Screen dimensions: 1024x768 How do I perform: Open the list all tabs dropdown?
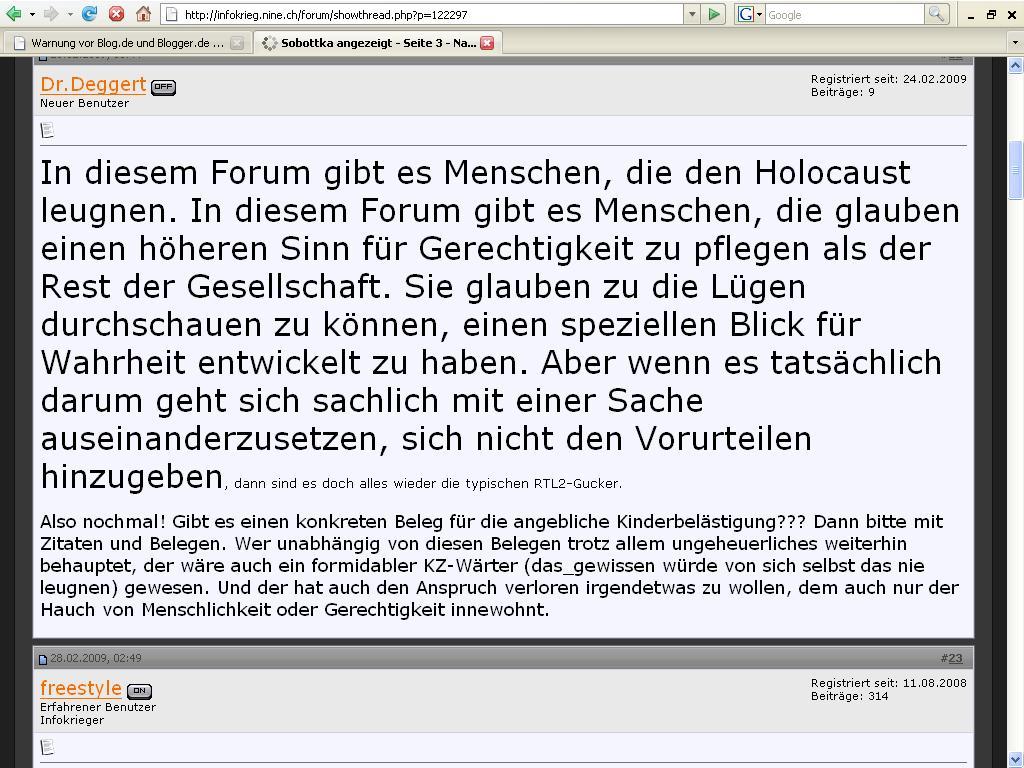point(1014,43)
